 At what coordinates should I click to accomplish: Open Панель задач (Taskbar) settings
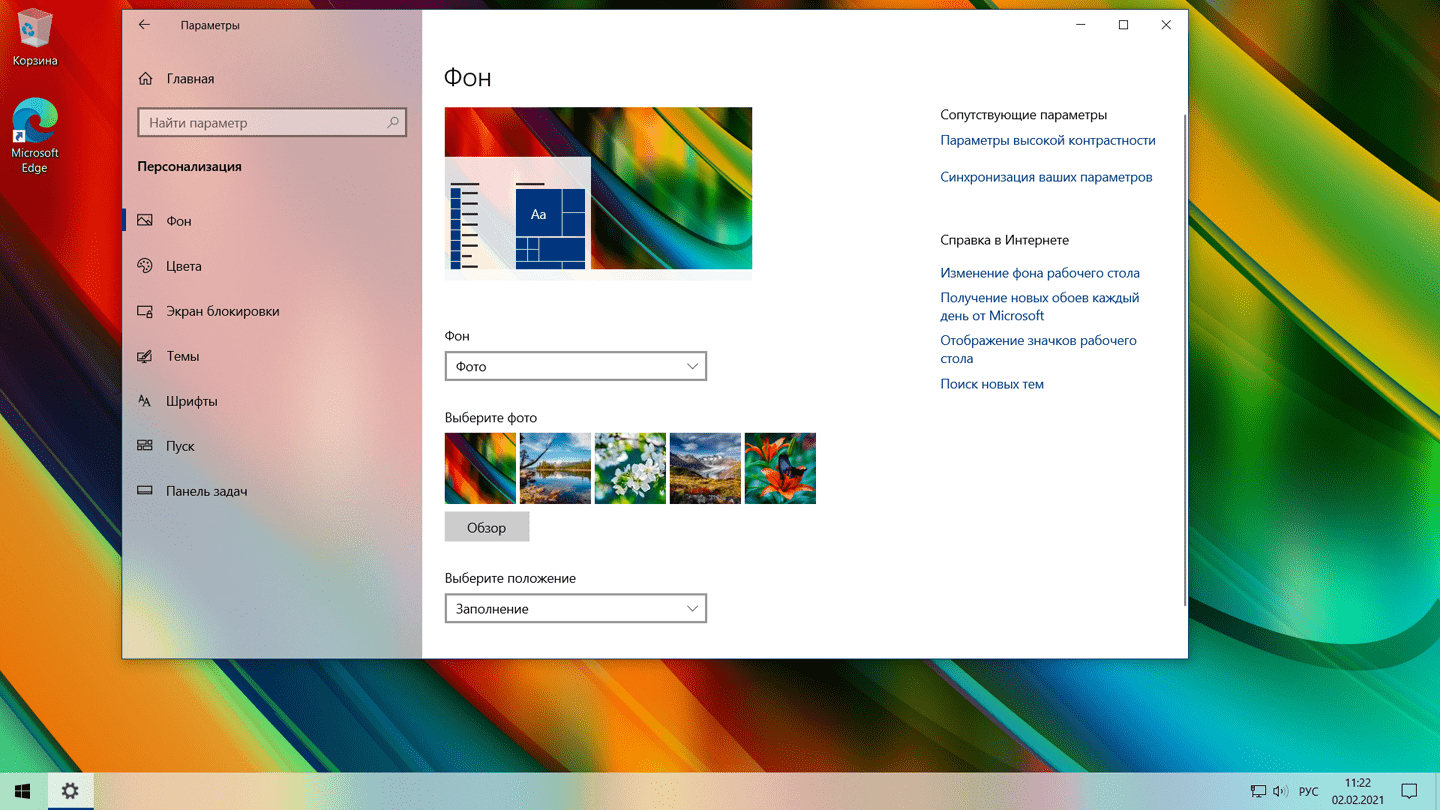point(206,491)
